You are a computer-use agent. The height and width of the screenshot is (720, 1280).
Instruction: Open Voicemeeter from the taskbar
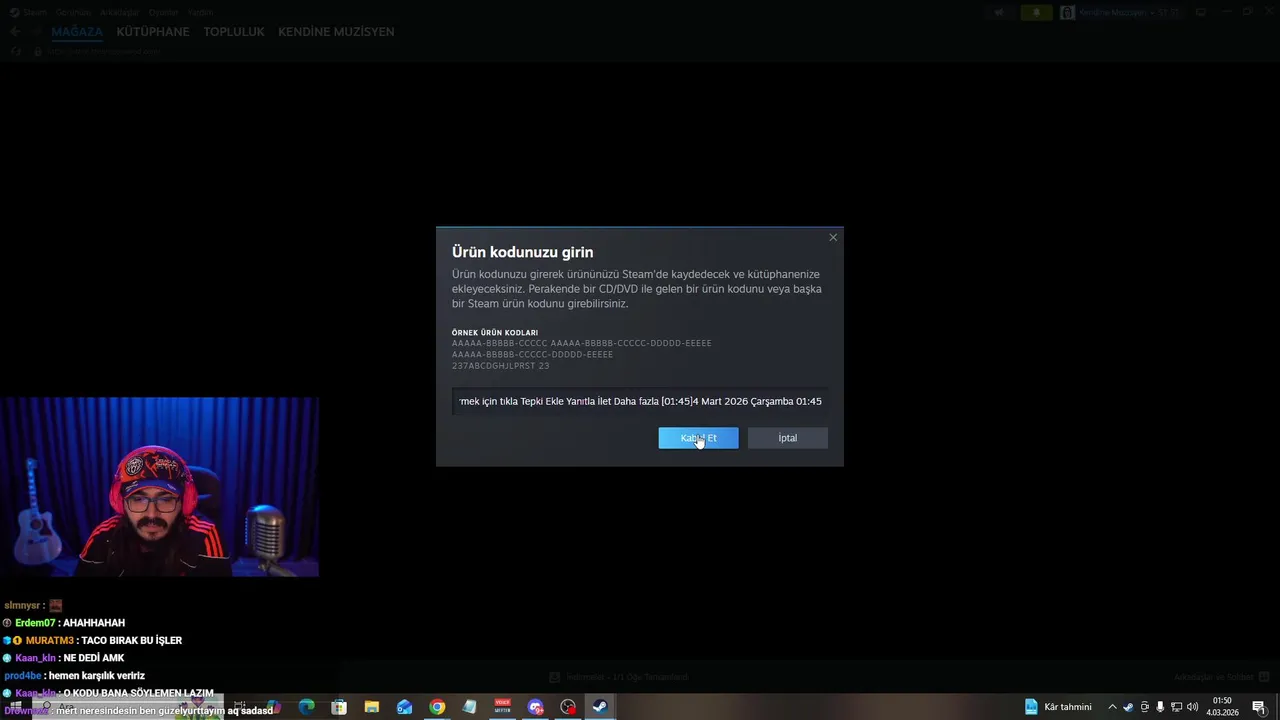coord(502,707)
